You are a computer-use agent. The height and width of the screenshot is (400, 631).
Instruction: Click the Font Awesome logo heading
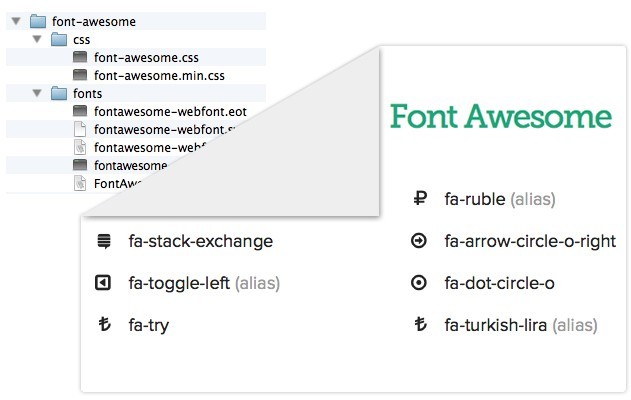click(500, 117)
